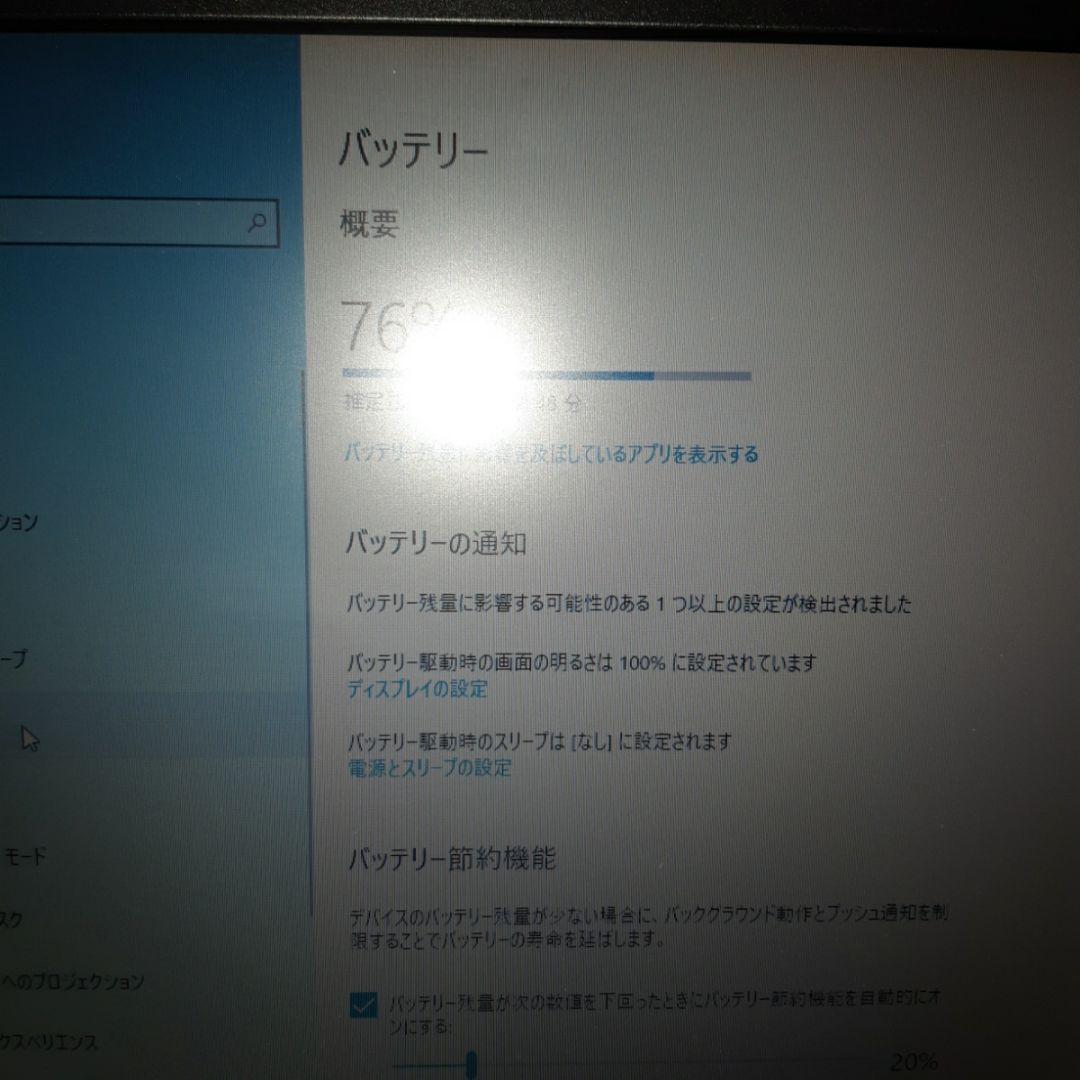1080x1080 pixels.
Task: Open ディスプレイの設定 from the brightness notice
Action: pos(414,689)
